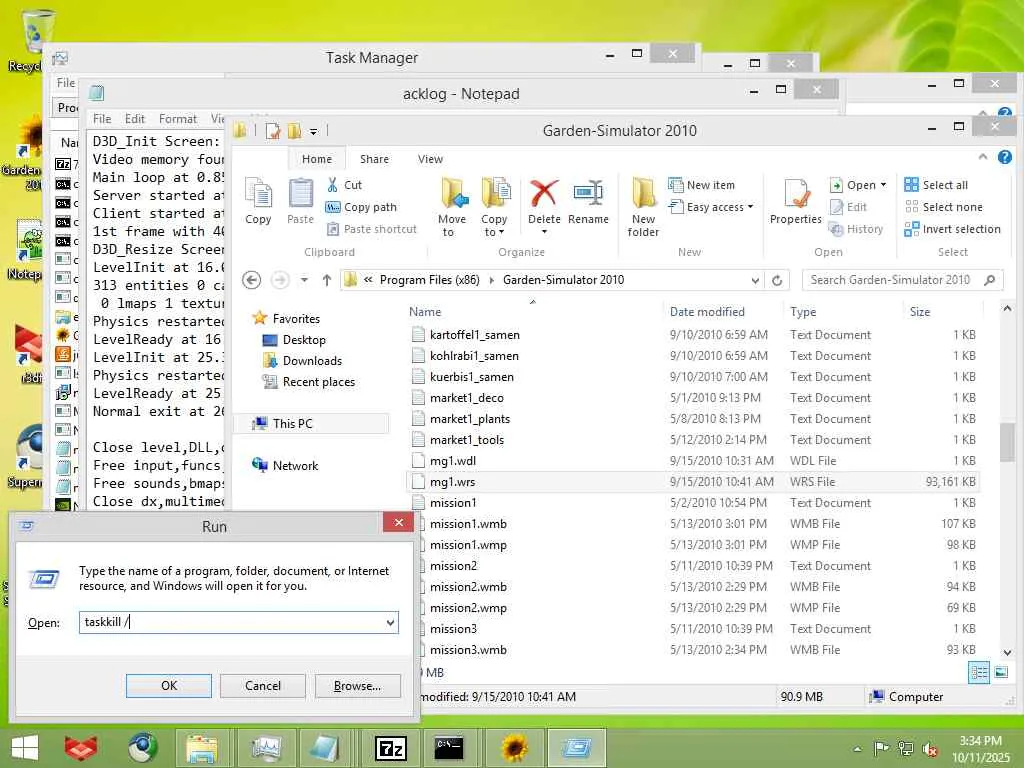The height and width of the screenshot is (768, 1024).
Task: Expand the Open dropdown arrow in ribbon
Action: tap(884, 185)
